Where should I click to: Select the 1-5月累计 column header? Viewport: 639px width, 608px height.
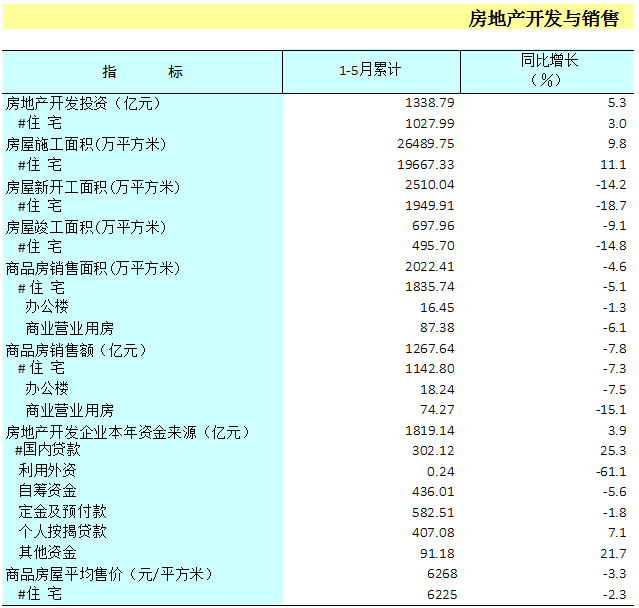pyautogui.click(x=370, y=71)
